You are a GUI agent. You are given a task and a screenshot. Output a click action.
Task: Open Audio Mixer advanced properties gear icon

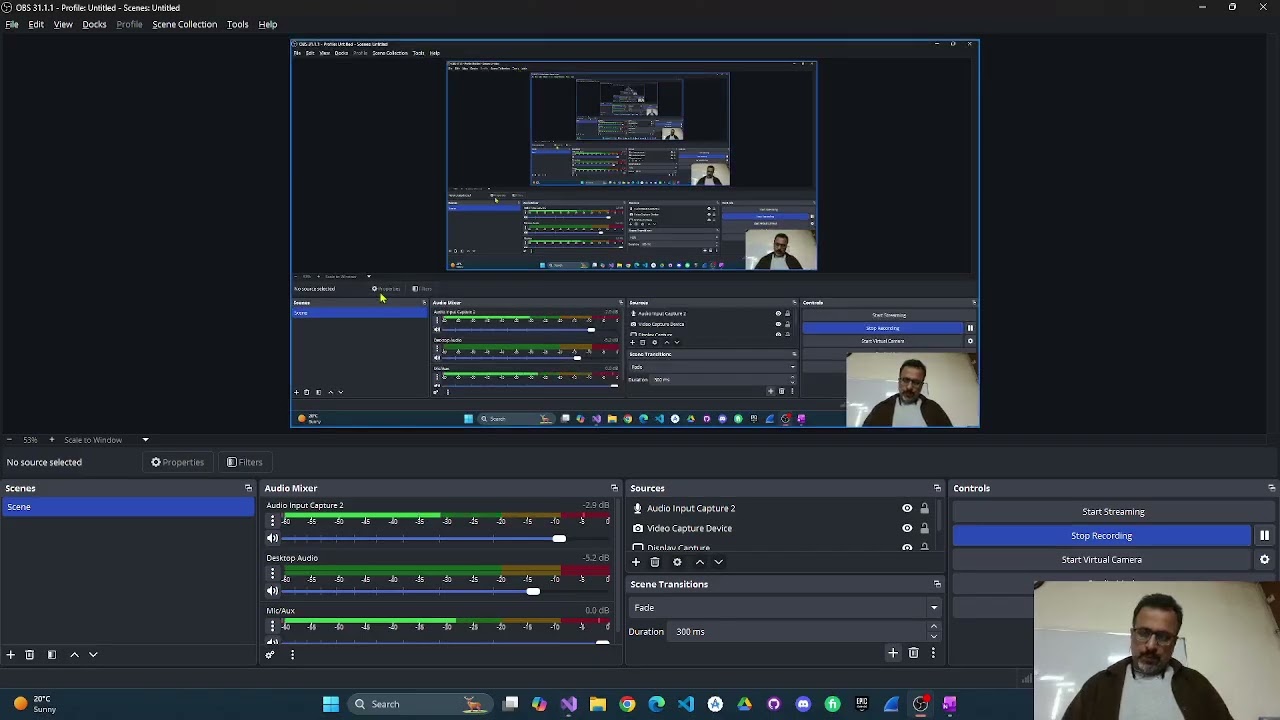[270, 654]
